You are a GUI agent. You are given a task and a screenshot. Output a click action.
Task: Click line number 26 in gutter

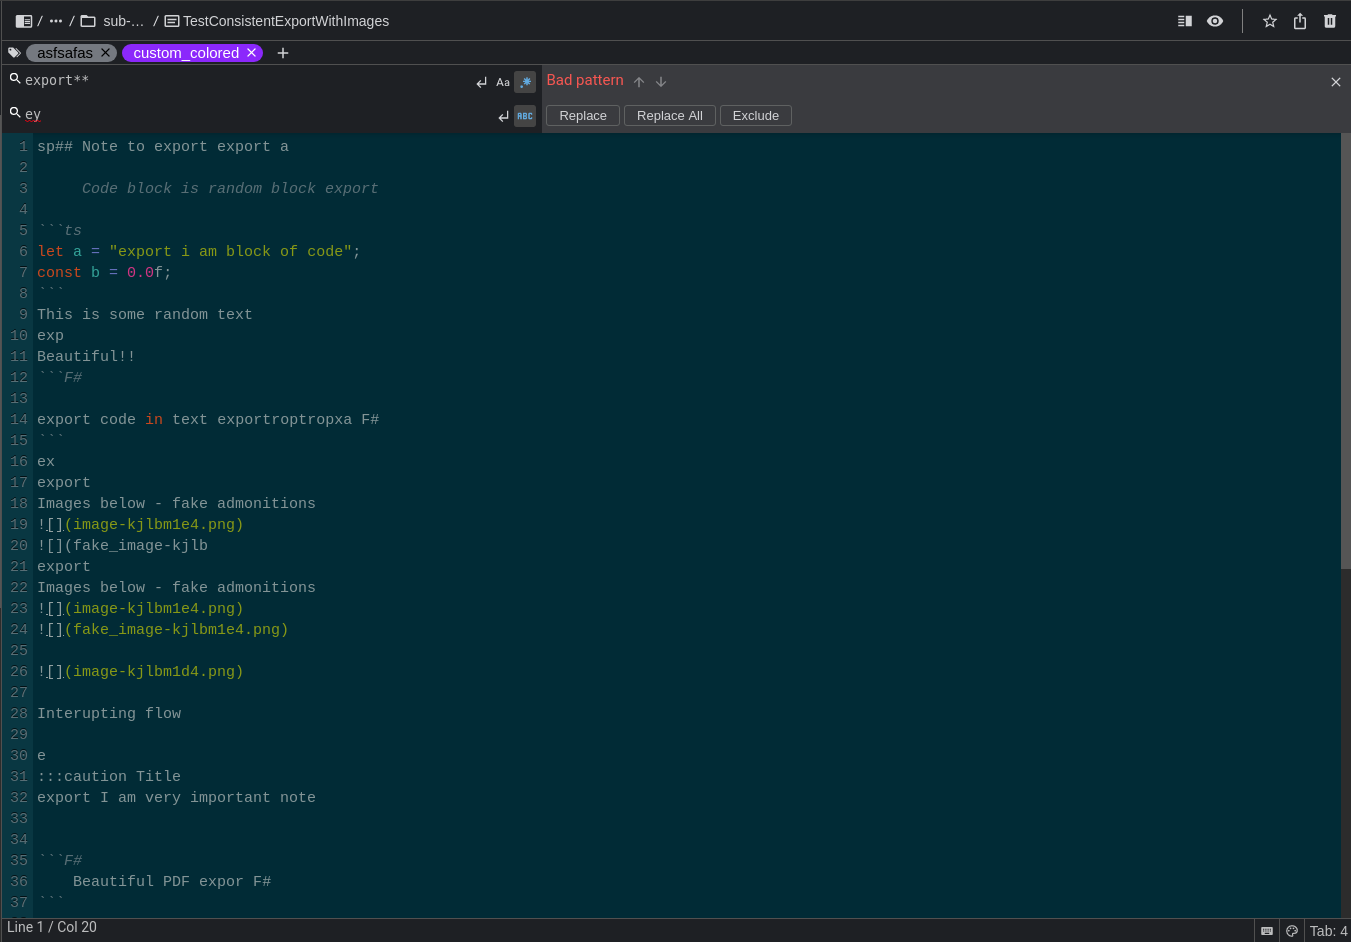pos(19,672)
